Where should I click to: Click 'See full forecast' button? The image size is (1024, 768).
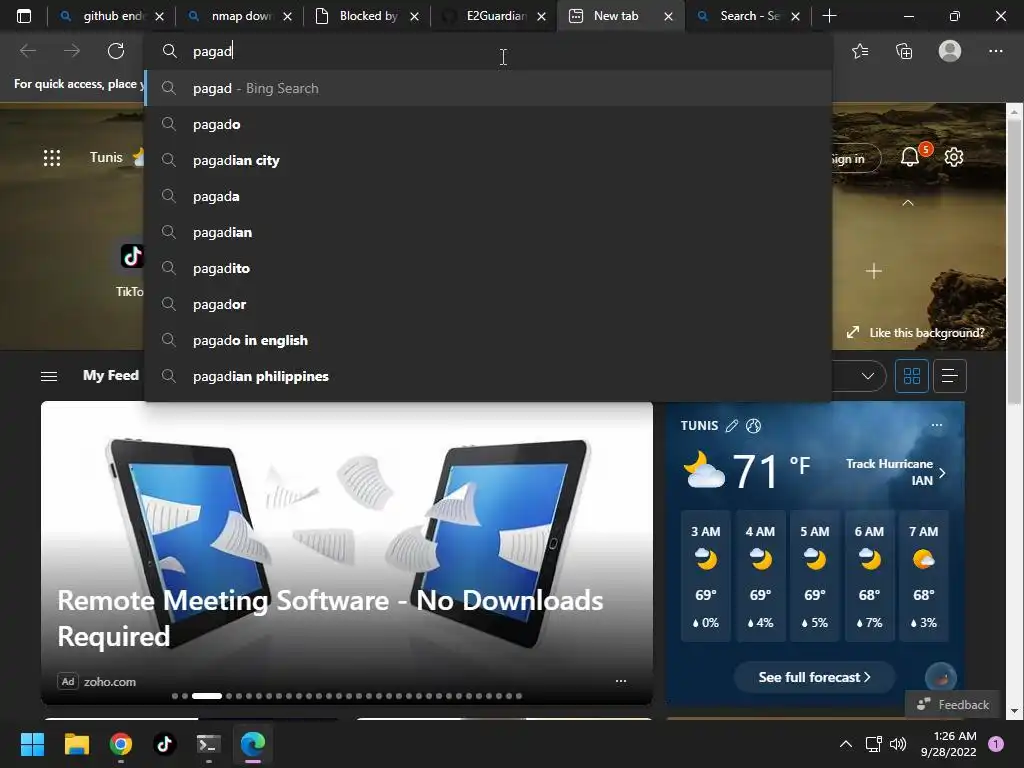[814, 677]
